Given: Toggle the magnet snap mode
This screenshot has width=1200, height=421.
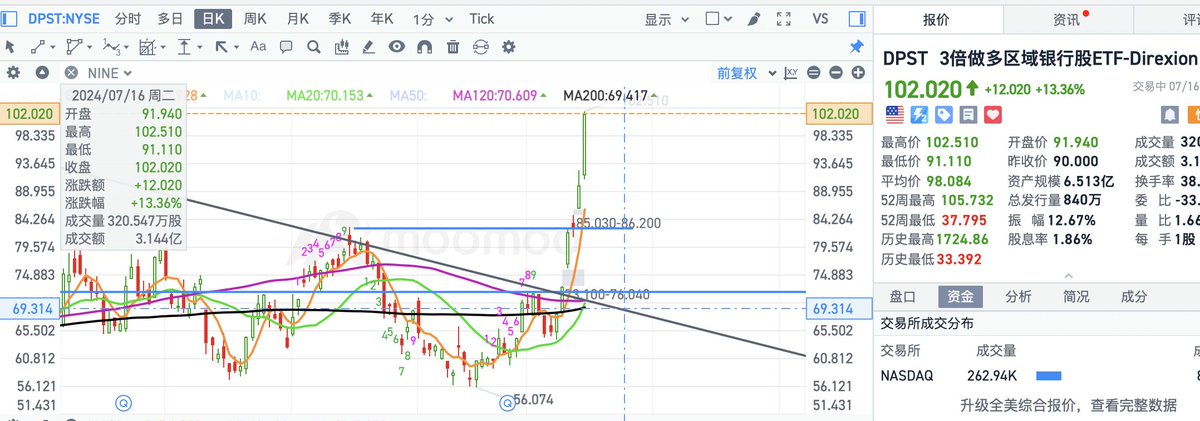Looking at the screenshot, I should tap(425, 46).
